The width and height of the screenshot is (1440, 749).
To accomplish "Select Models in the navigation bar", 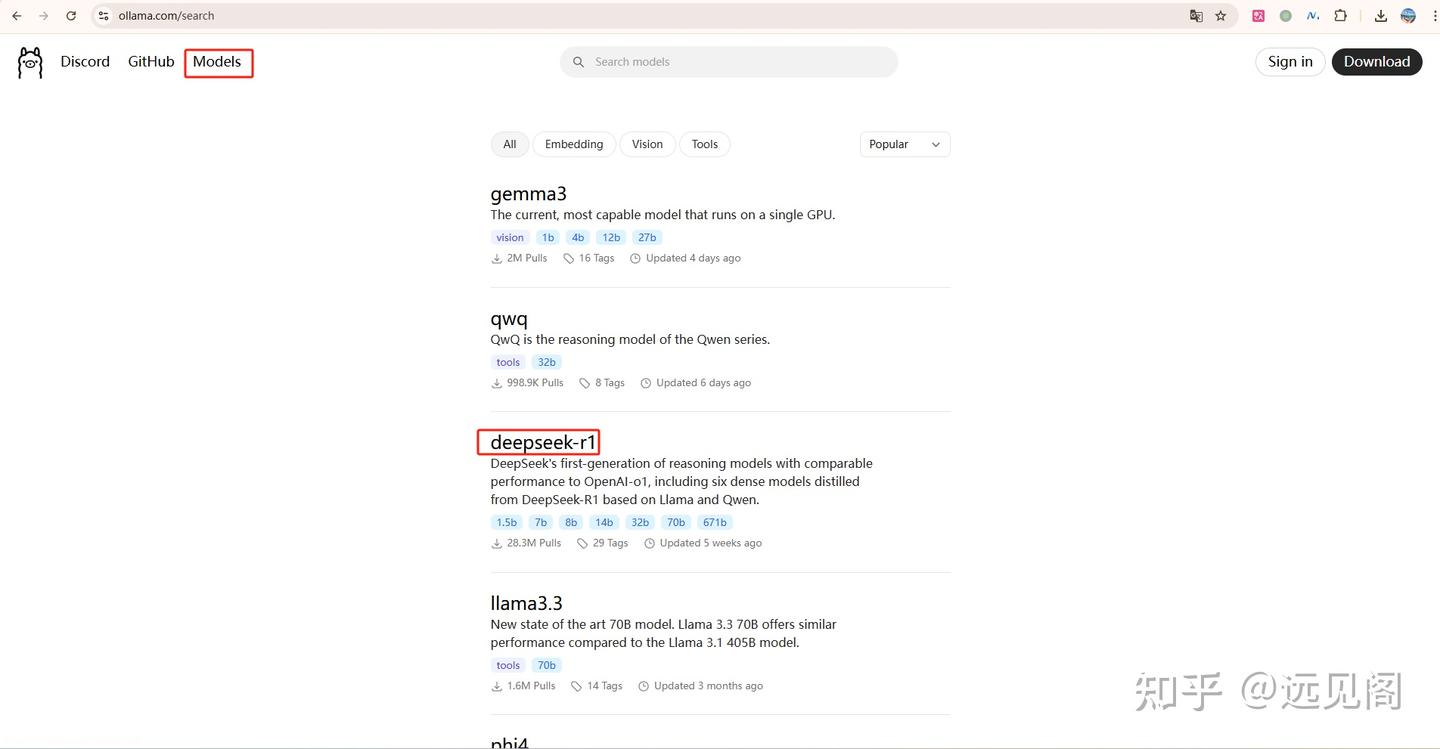I will click(216, 61).
